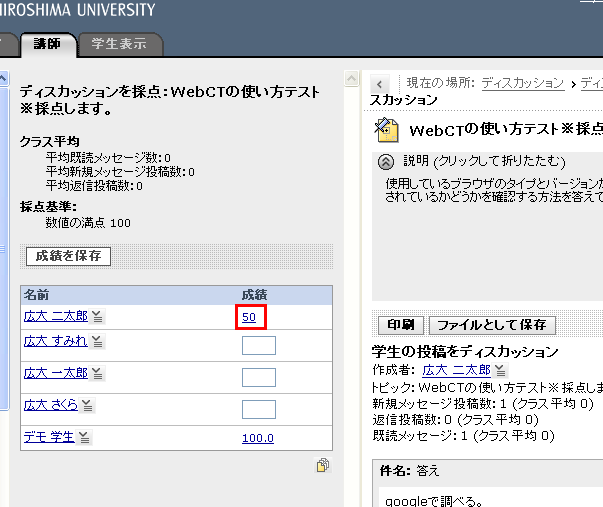The image size is (603, 507).
Task: Switch to the 学生表示 tab
Action: coord(120,44)
